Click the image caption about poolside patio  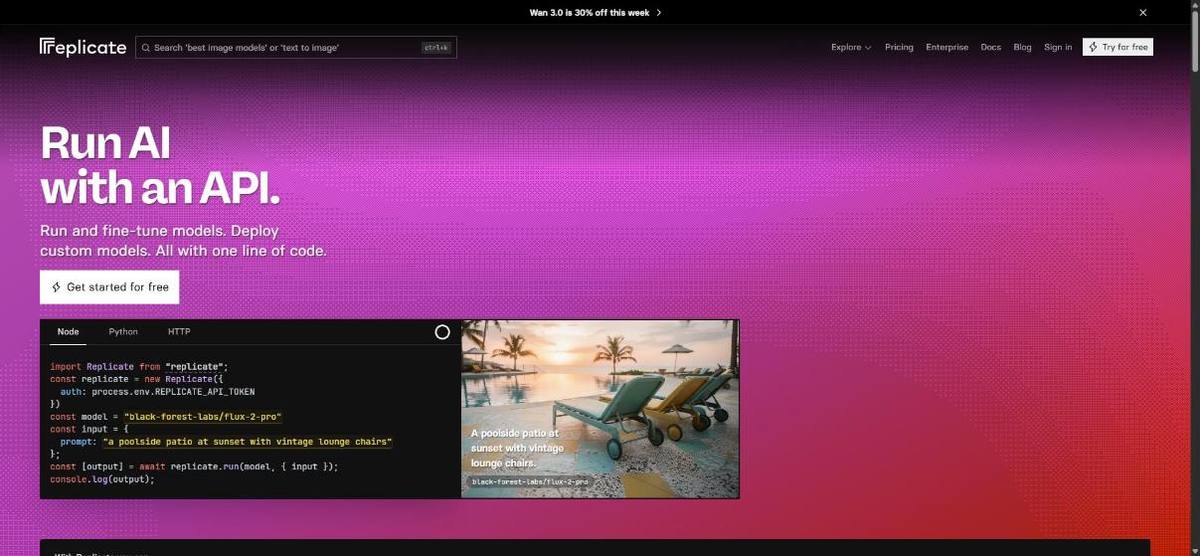(518, 448)
